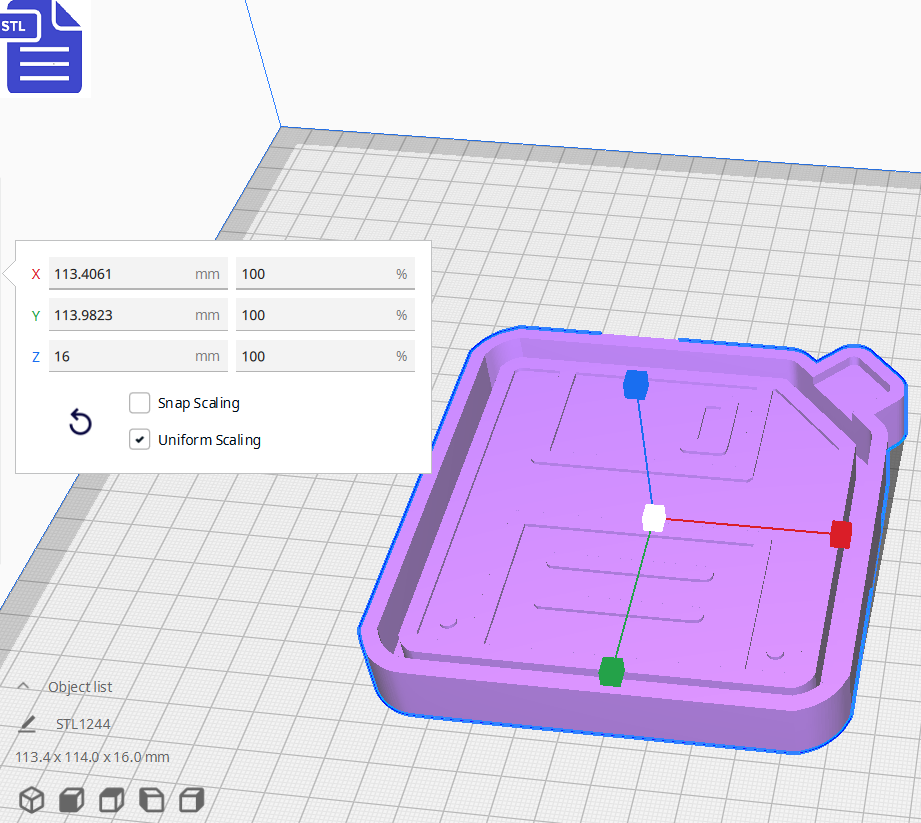Select the top view orientation icon
The width and height of the screenshot is (921, 823).
[111, 799]
